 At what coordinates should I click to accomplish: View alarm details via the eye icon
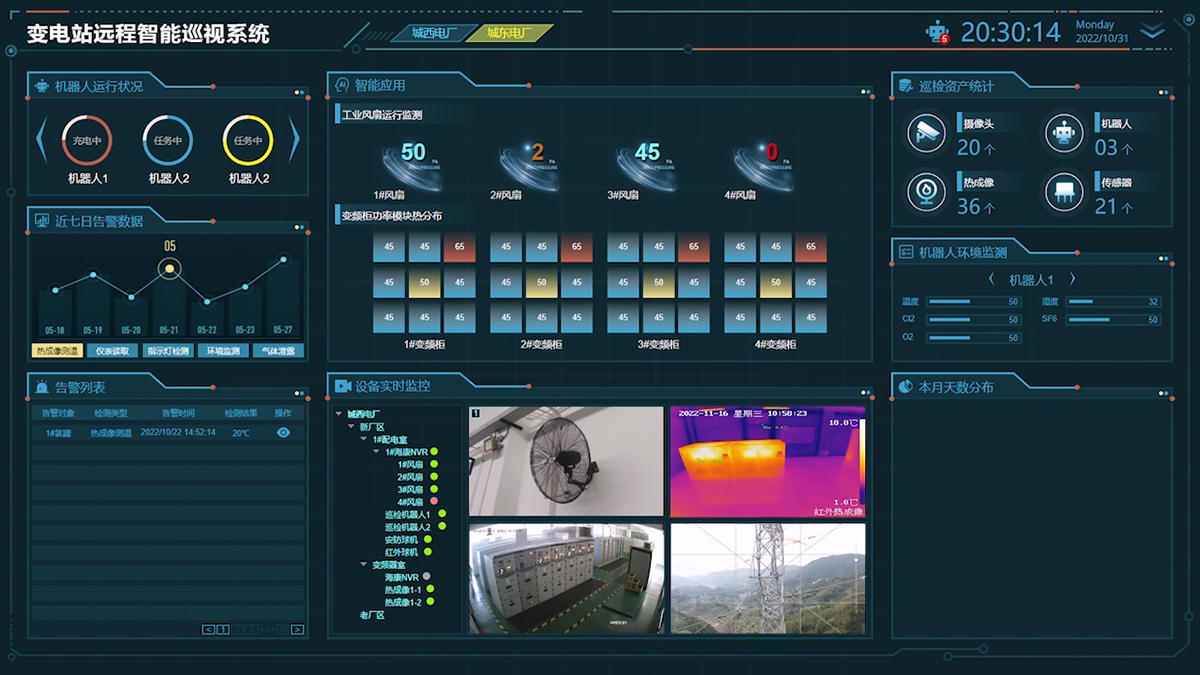[x=283, y=433]
